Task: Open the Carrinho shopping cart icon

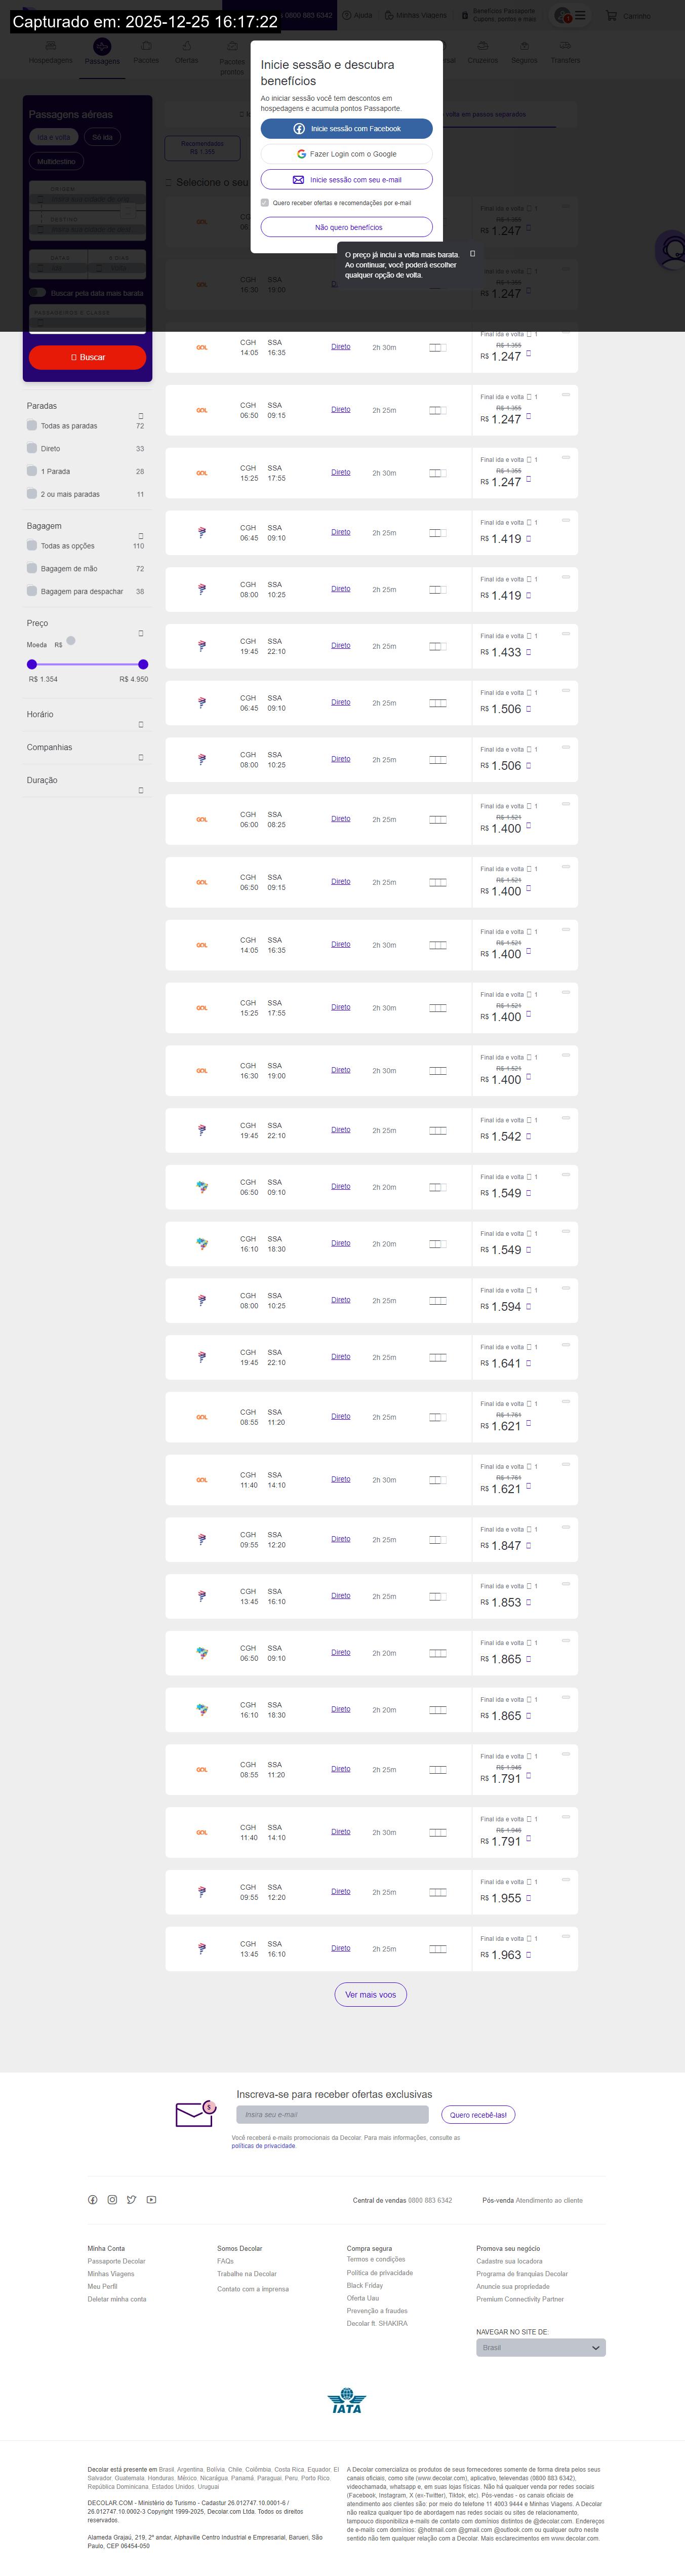Action: coord(611,16)
